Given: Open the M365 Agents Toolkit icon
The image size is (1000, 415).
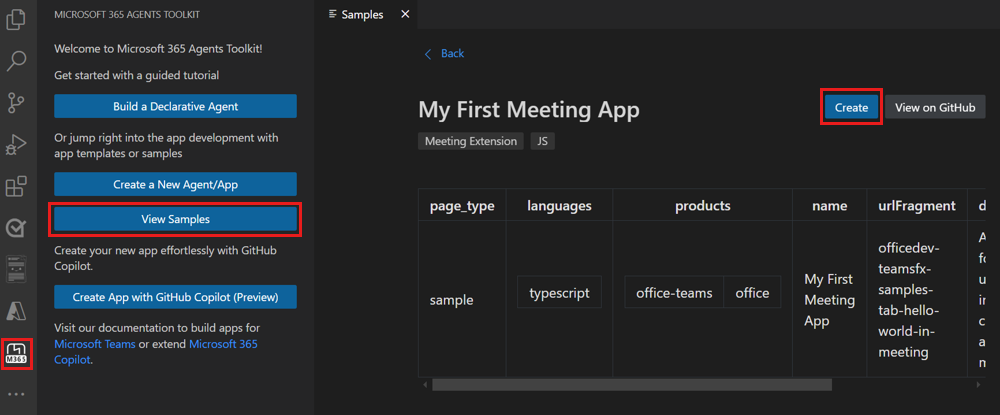Looking at the screenshot, I should click(x=15, y=353).
